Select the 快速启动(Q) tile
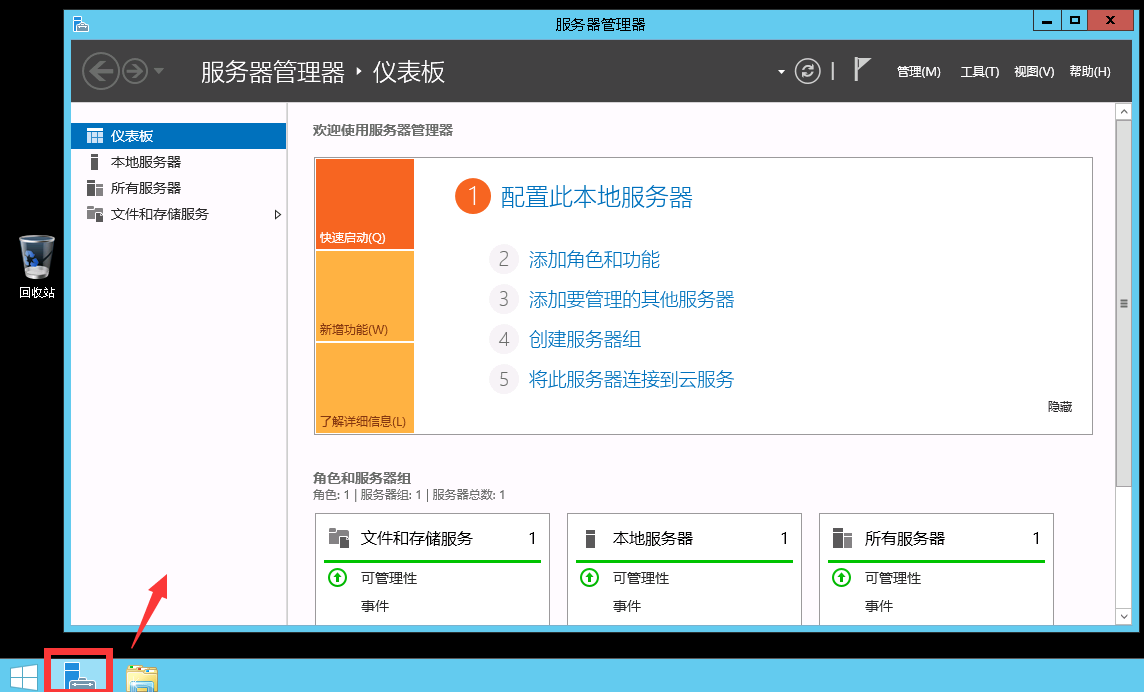Viewport: 1144px width, 692px height. click(x=365, y=204)
